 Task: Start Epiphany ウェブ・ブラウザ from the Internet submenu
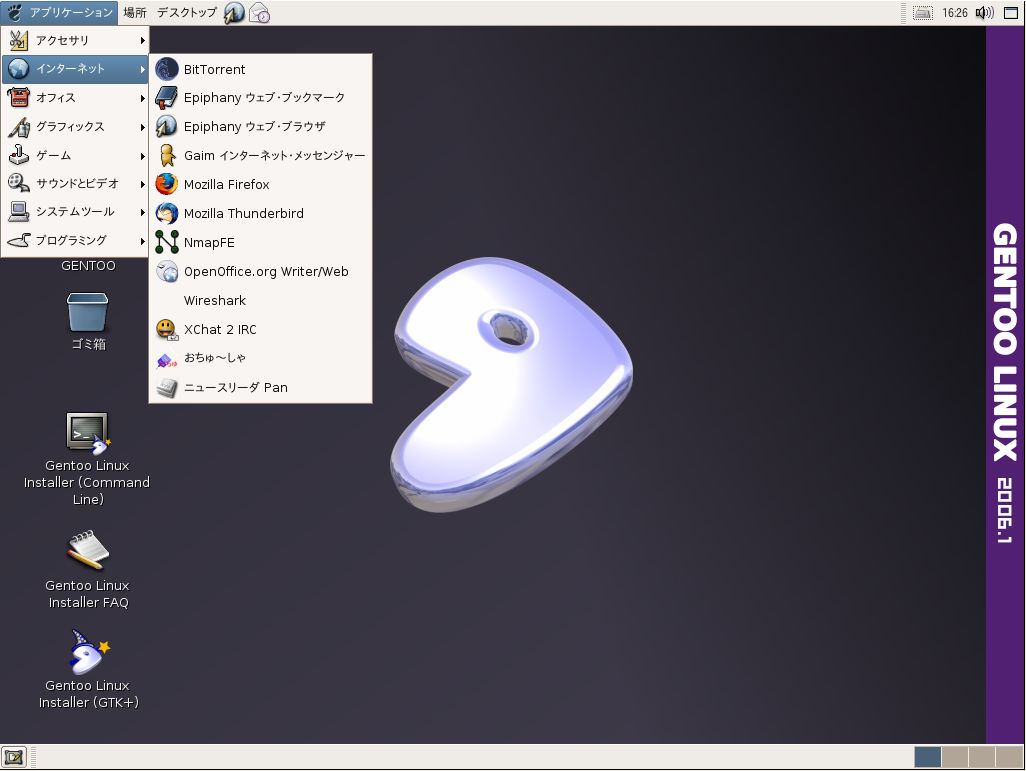click(x=260, y=126)
